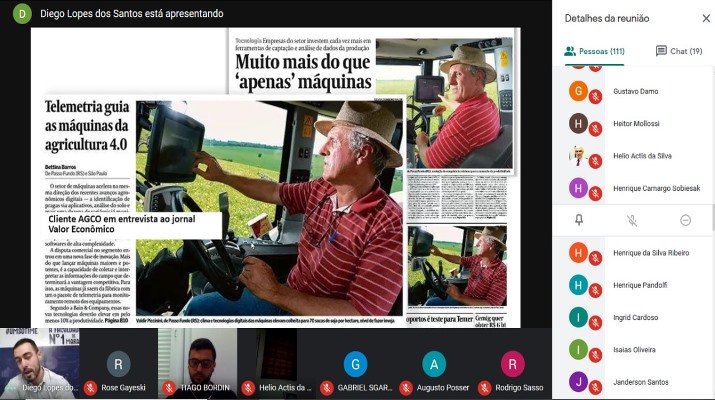The width and height of the screenshot is (715, 400).
Task: Click the presented newspaper slide
Action: [x=275, y=177]
